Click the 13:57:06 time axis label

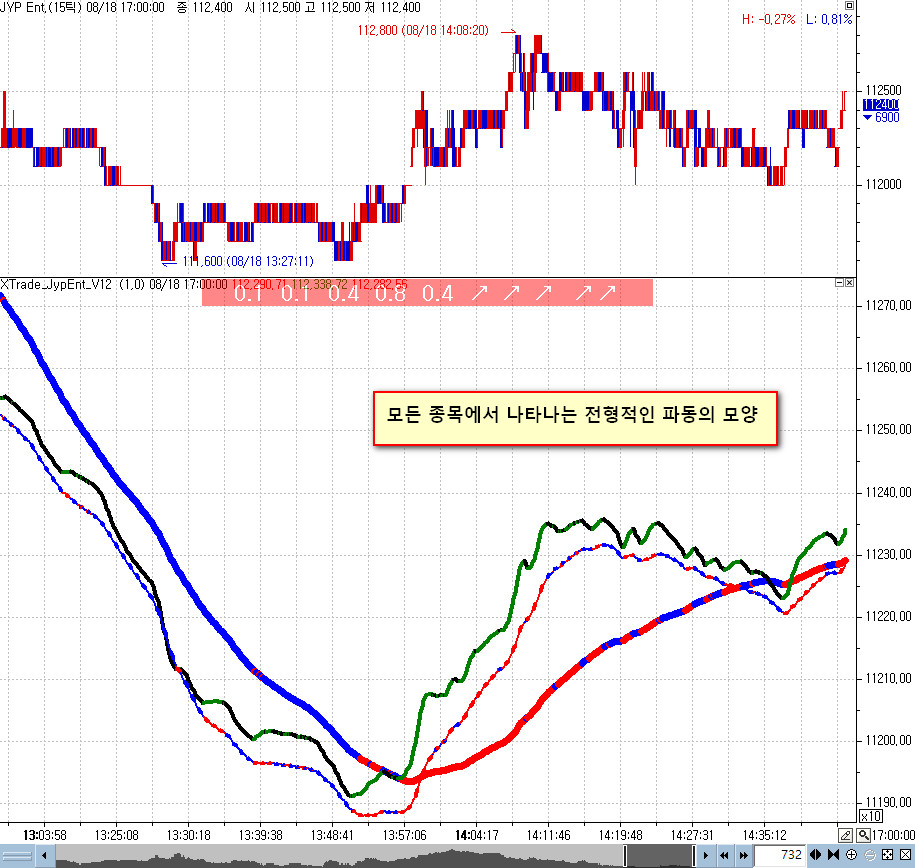click(404, 835)
